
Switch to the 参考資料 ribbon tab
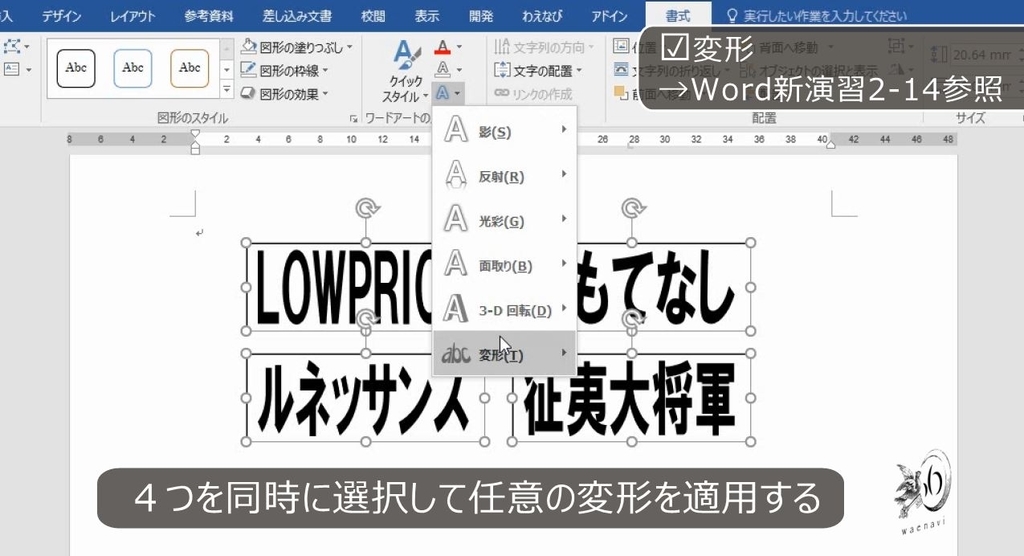pyautogui.click(x=208, y=16)
